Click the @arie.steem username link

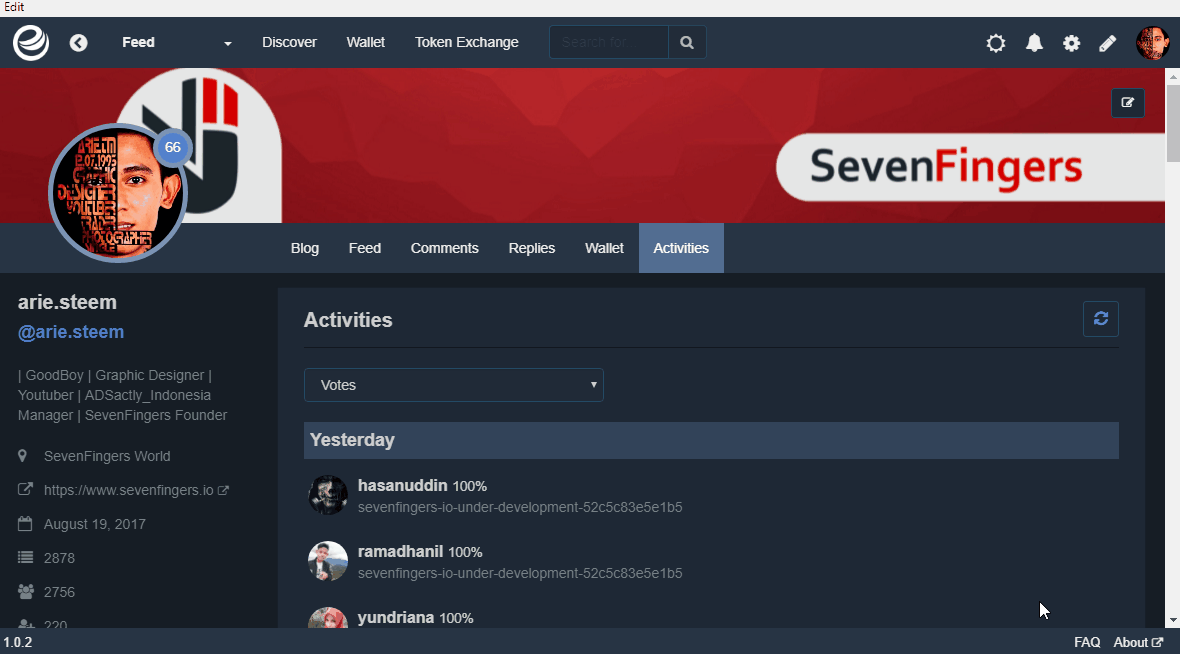[71, 332]
